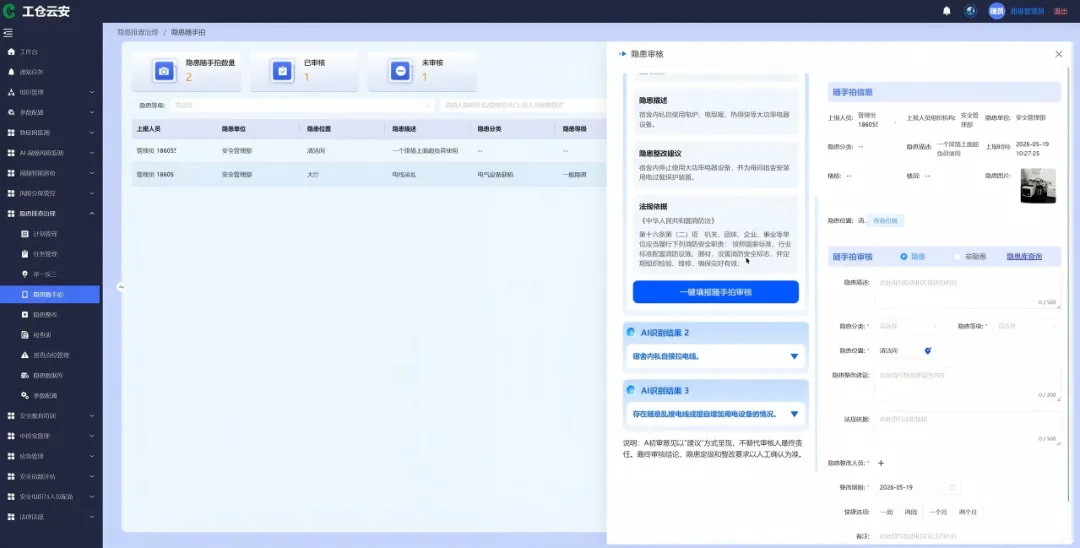
Task: Click 退出 to log out
Action: pyautogui.click(x=1061, y=11)
